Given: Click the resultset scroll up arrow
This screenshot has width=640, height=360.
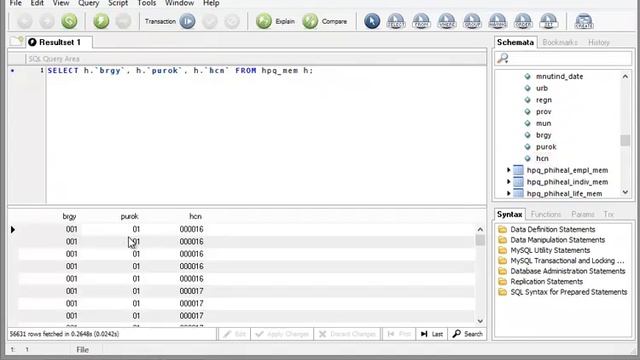Looking at the screenshot, I should coord(480,229).
